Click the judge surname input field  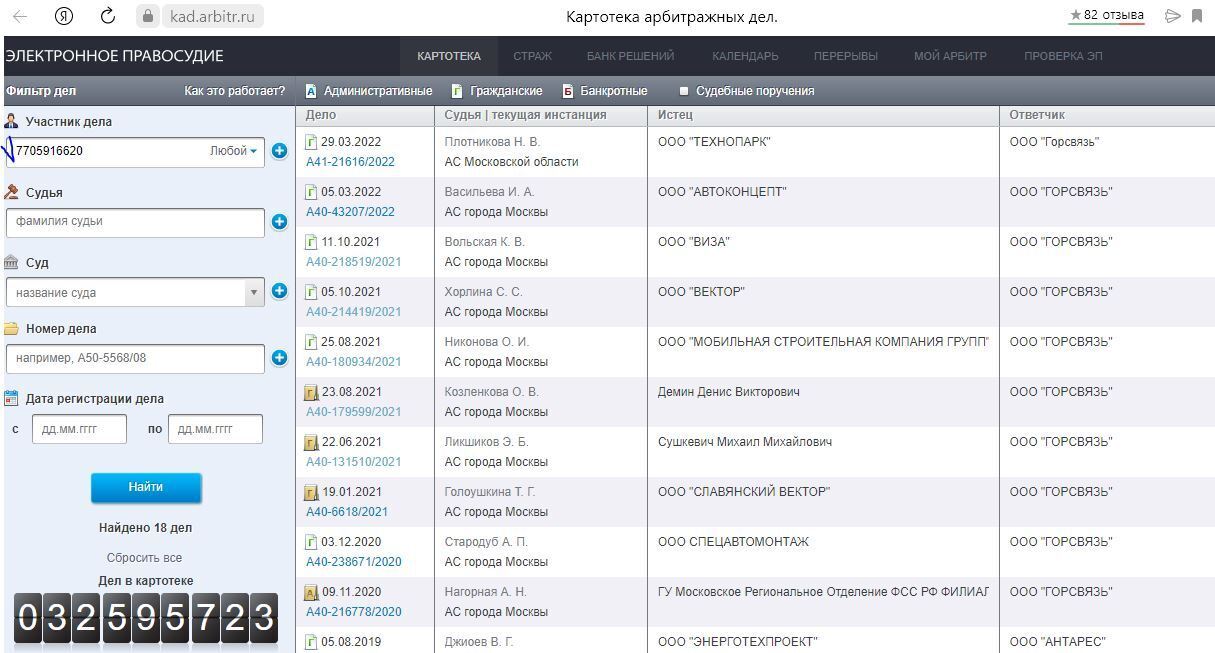[x=135, y=222]
